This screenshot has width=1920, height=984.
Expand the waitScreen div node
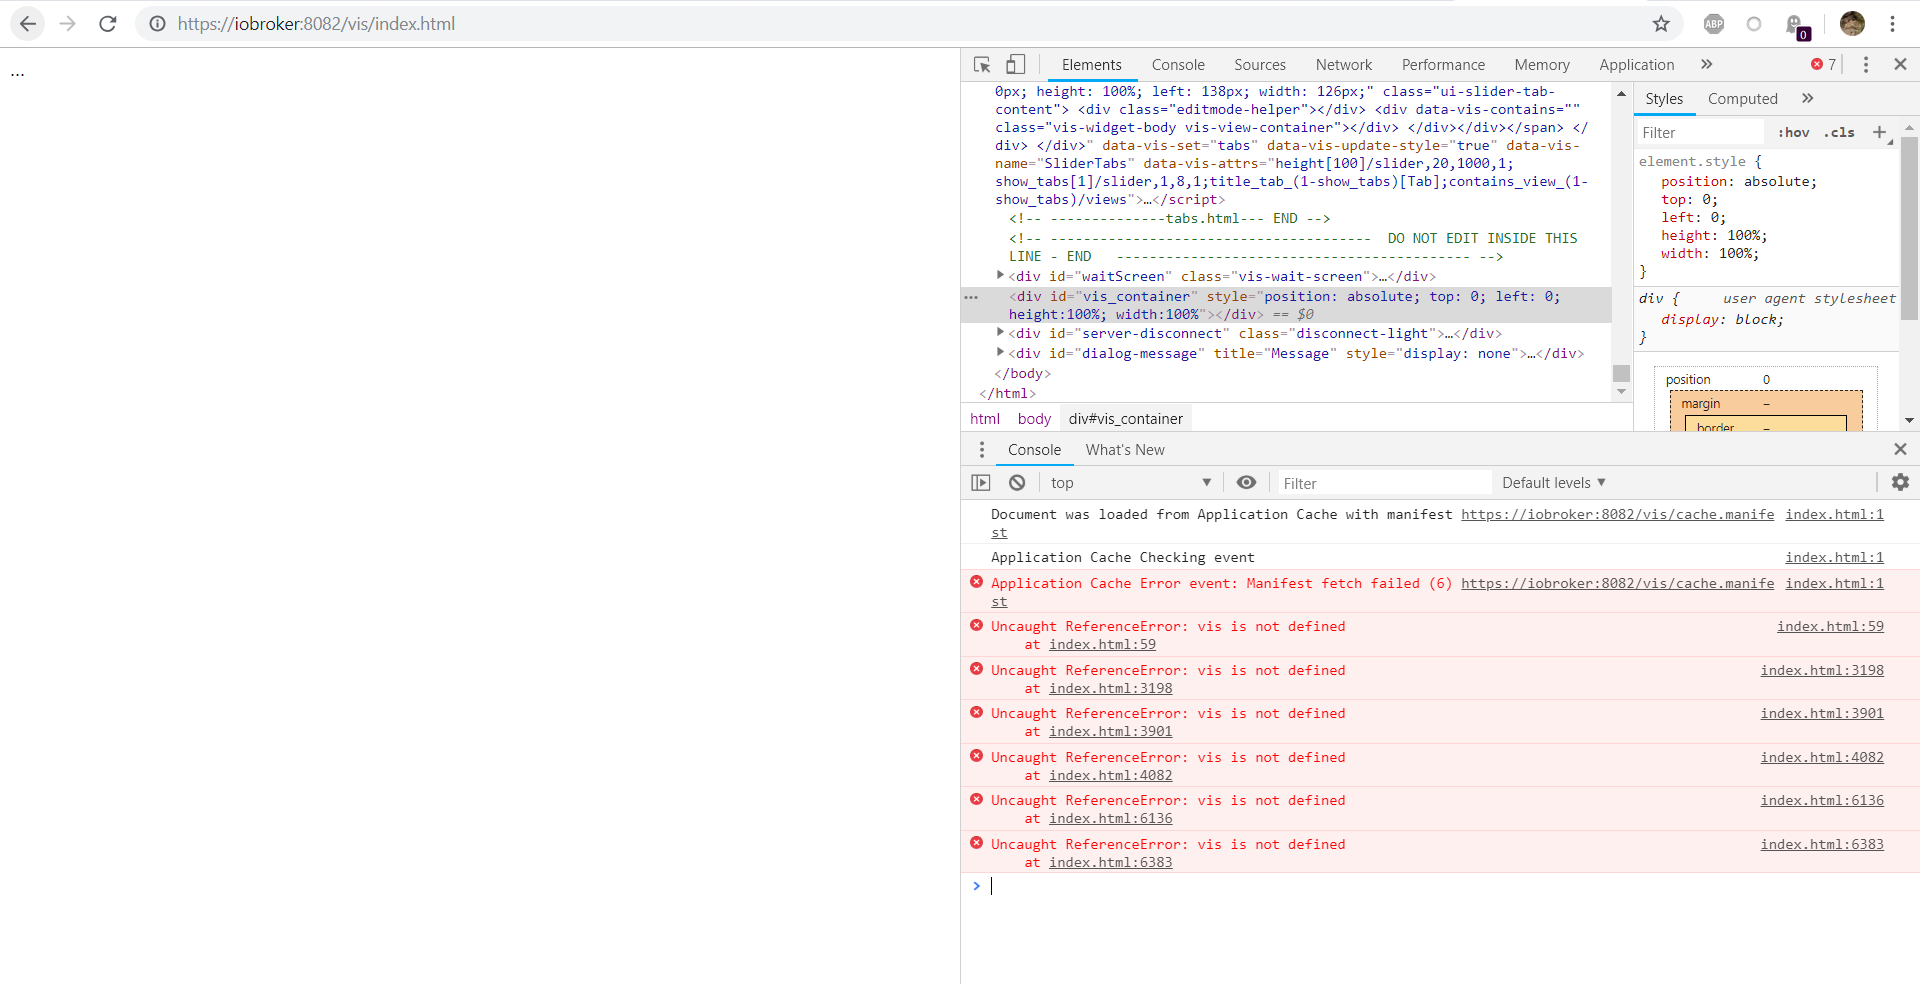coord(1000,275)
